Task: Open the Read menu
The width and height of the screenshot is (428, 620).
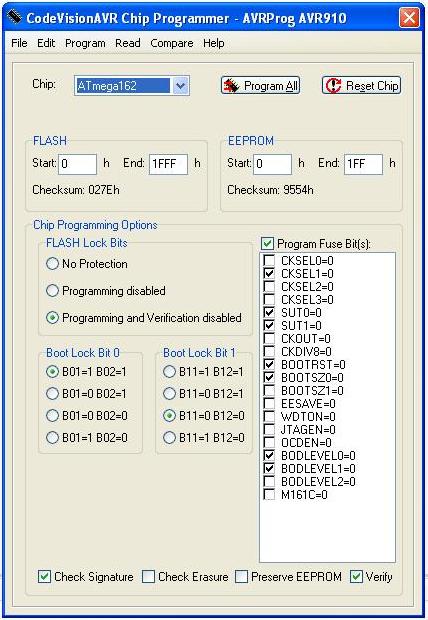Action: 127,43
